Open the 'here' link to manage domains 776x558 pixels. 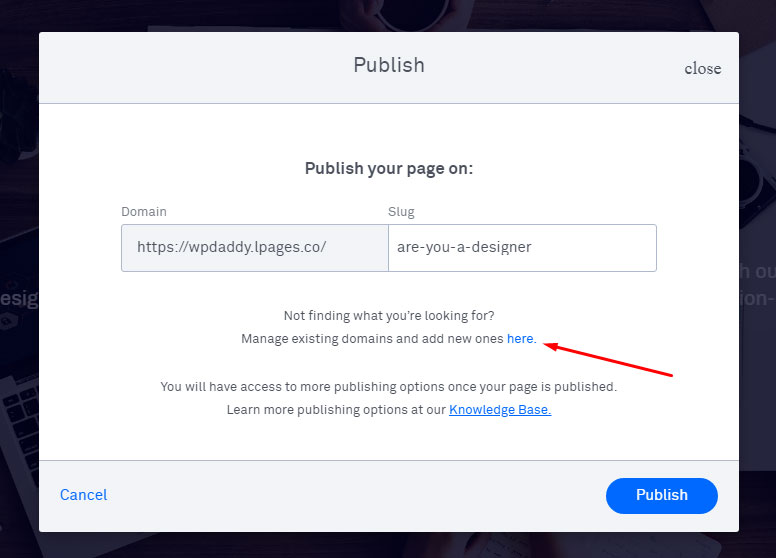521,338
